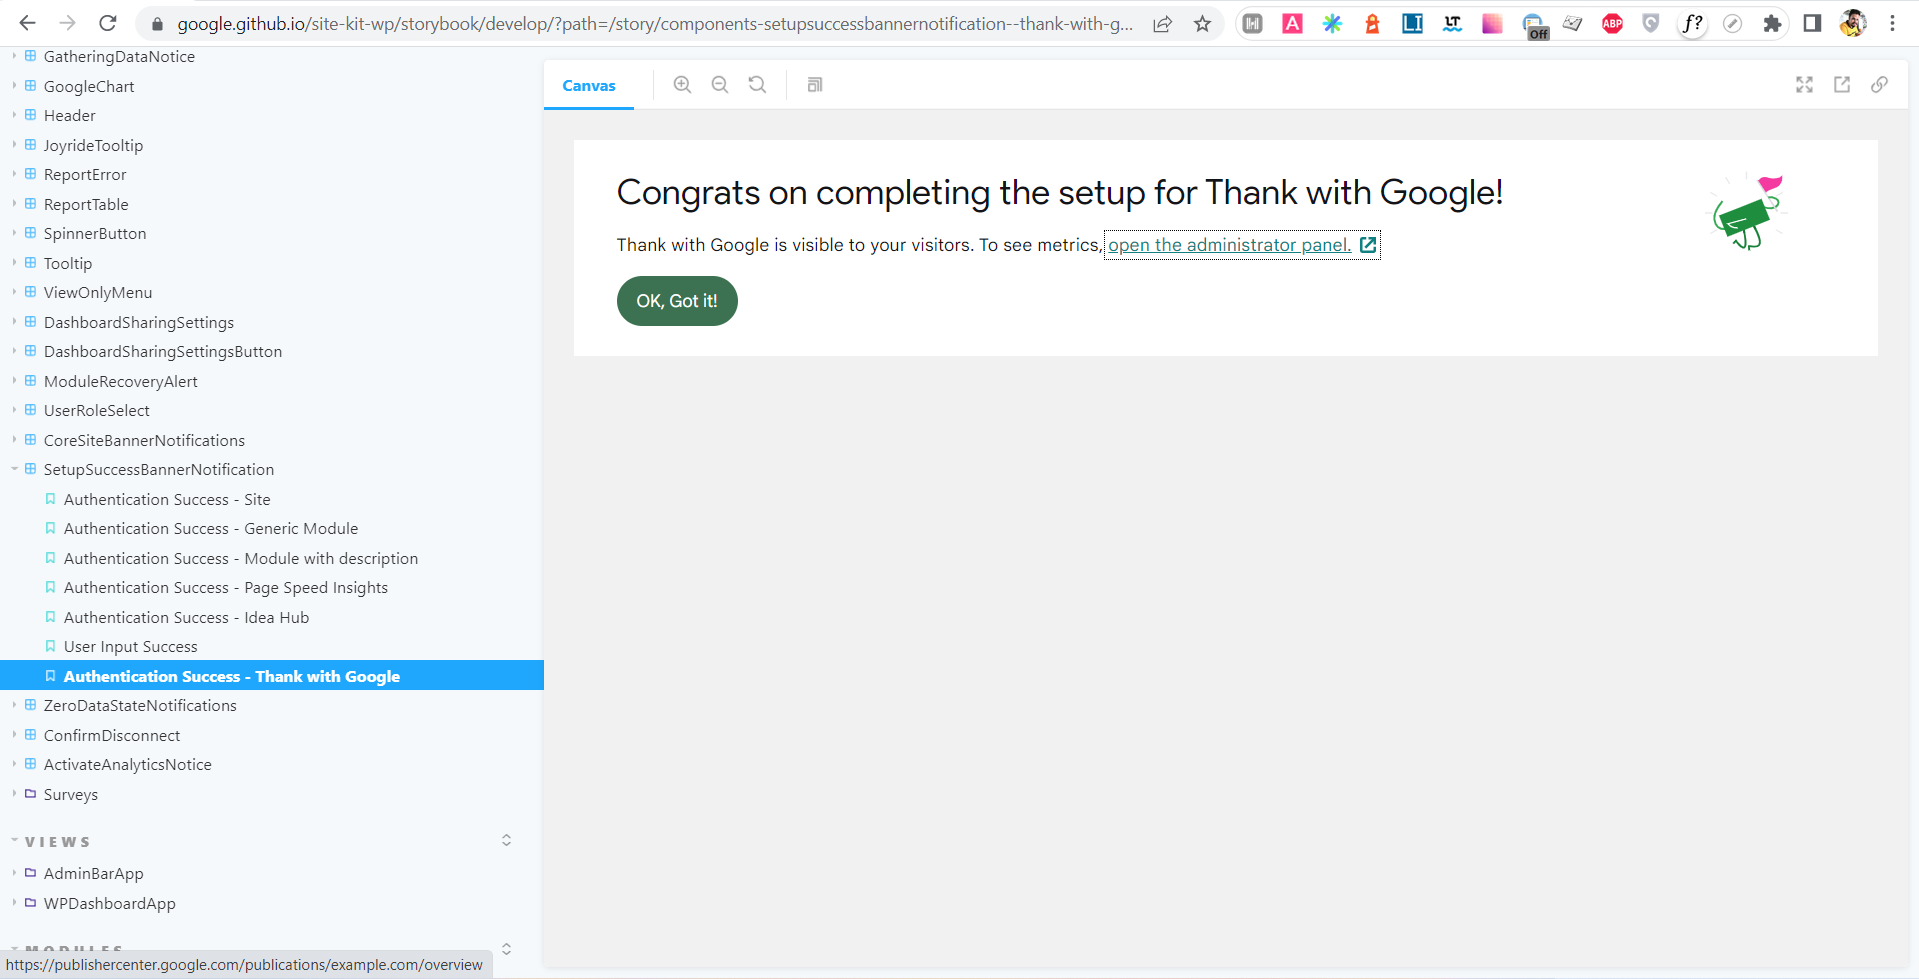The width and height of the screenshot is (1919, 979).
Task: Select ViewOnlyMenu component
Action: (98, 292)
